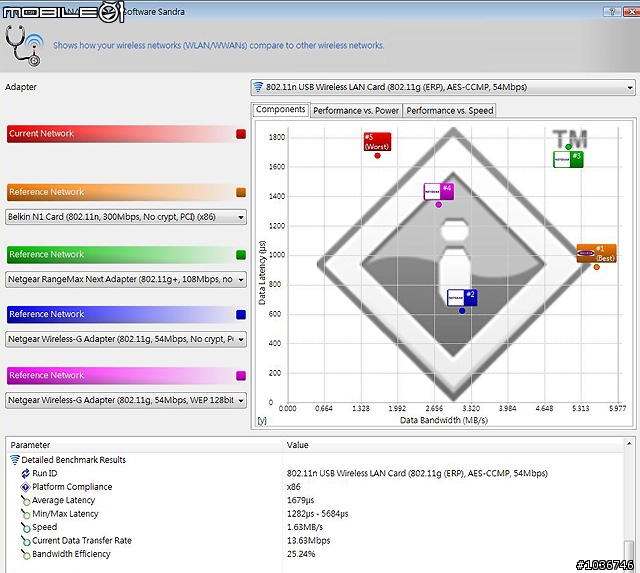Select the #2 blue Netgear chart marker
The width and height of the screenshot is (640, 573).
(x=462, y=298)
